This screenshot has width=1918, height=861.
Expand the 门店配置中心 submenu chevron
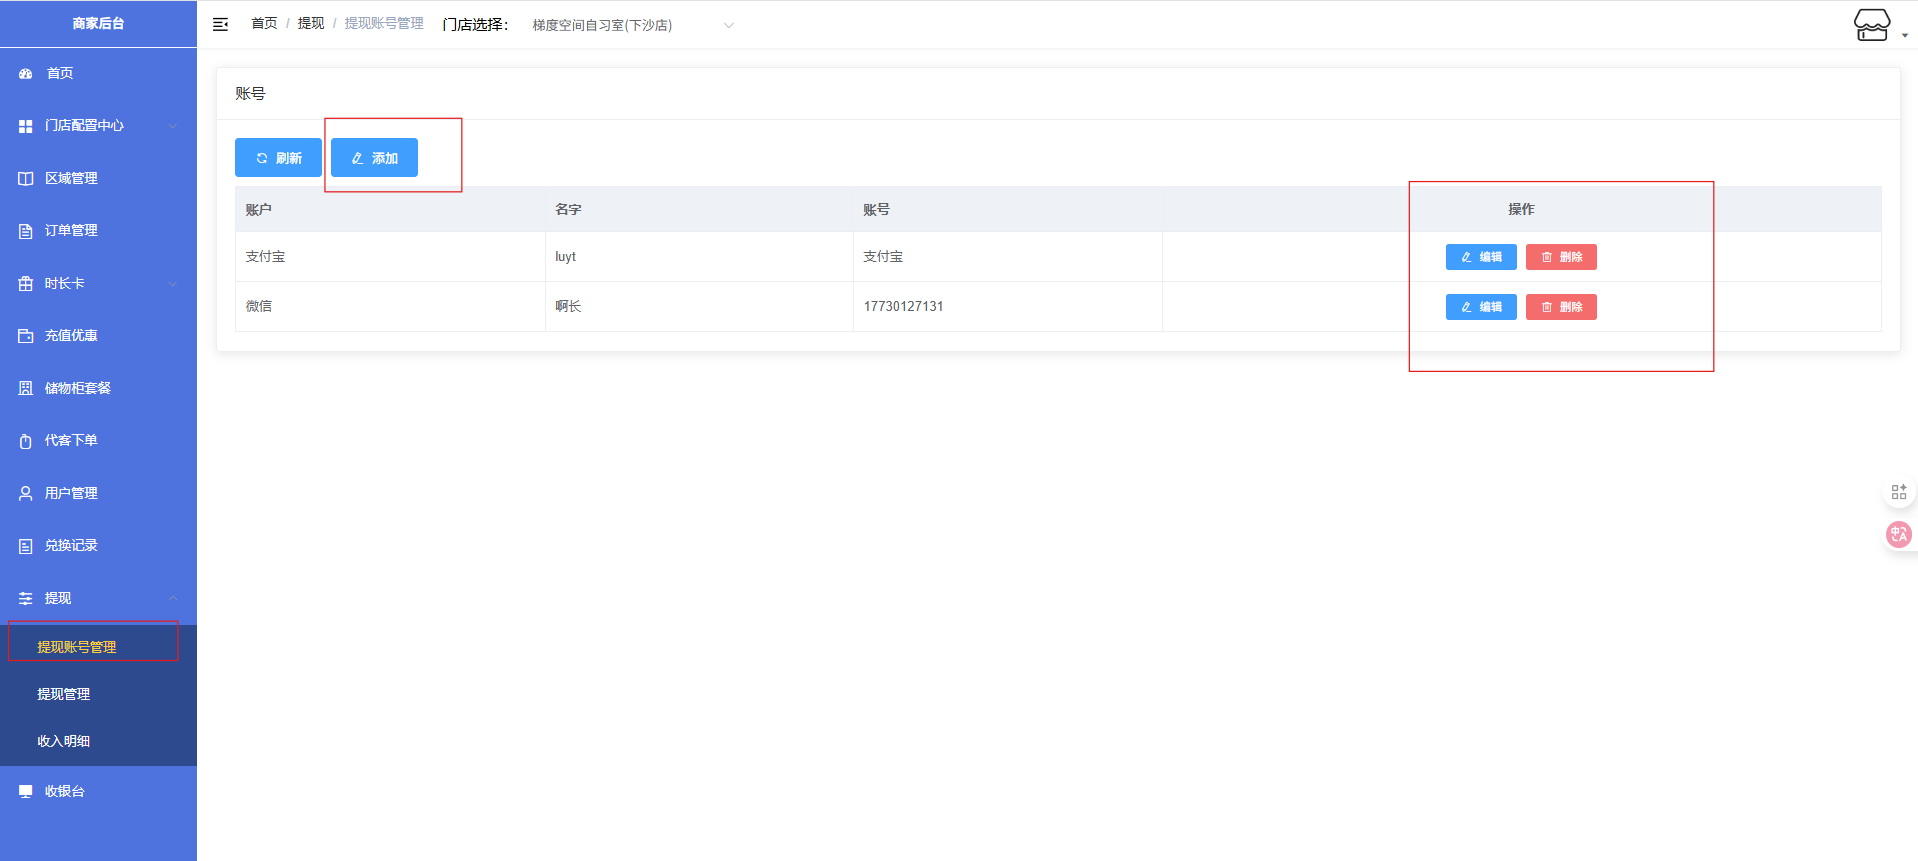173,126
